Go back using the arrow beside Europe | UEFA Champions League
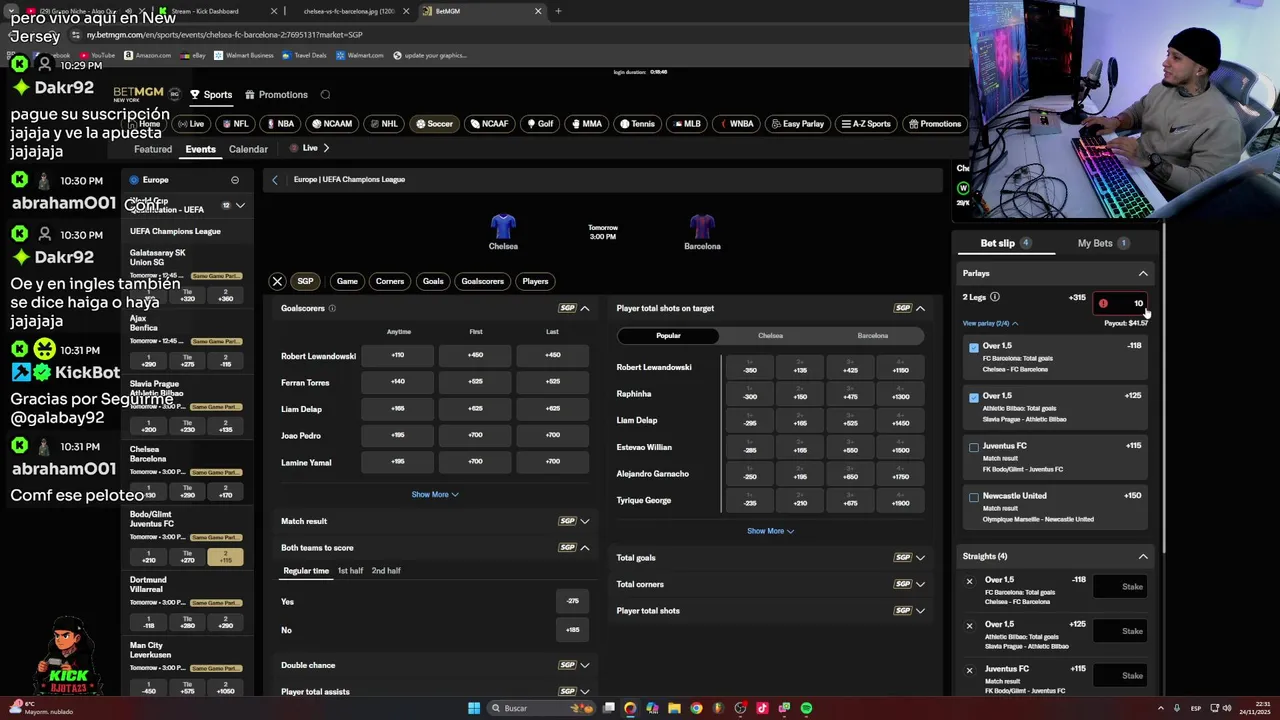 coord(275,180)
